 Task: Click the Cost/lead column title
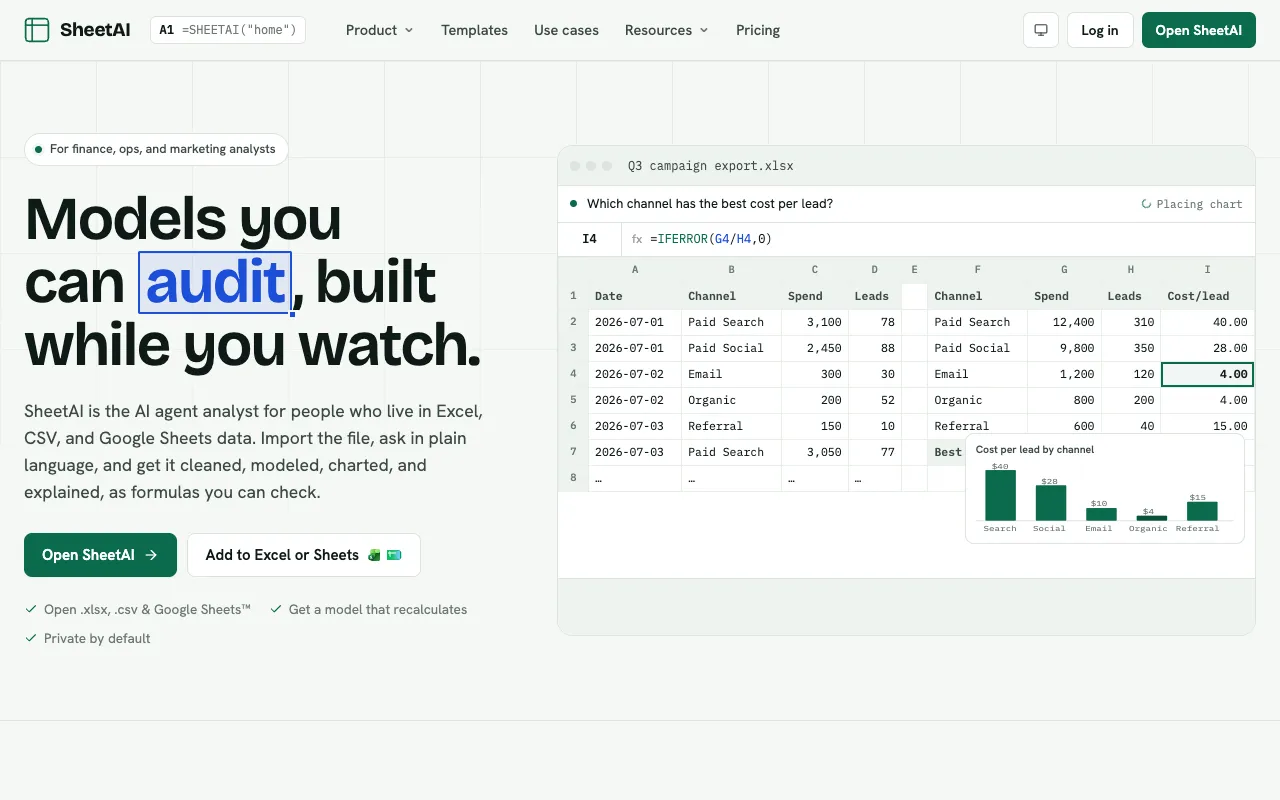tap(1198, 296)
